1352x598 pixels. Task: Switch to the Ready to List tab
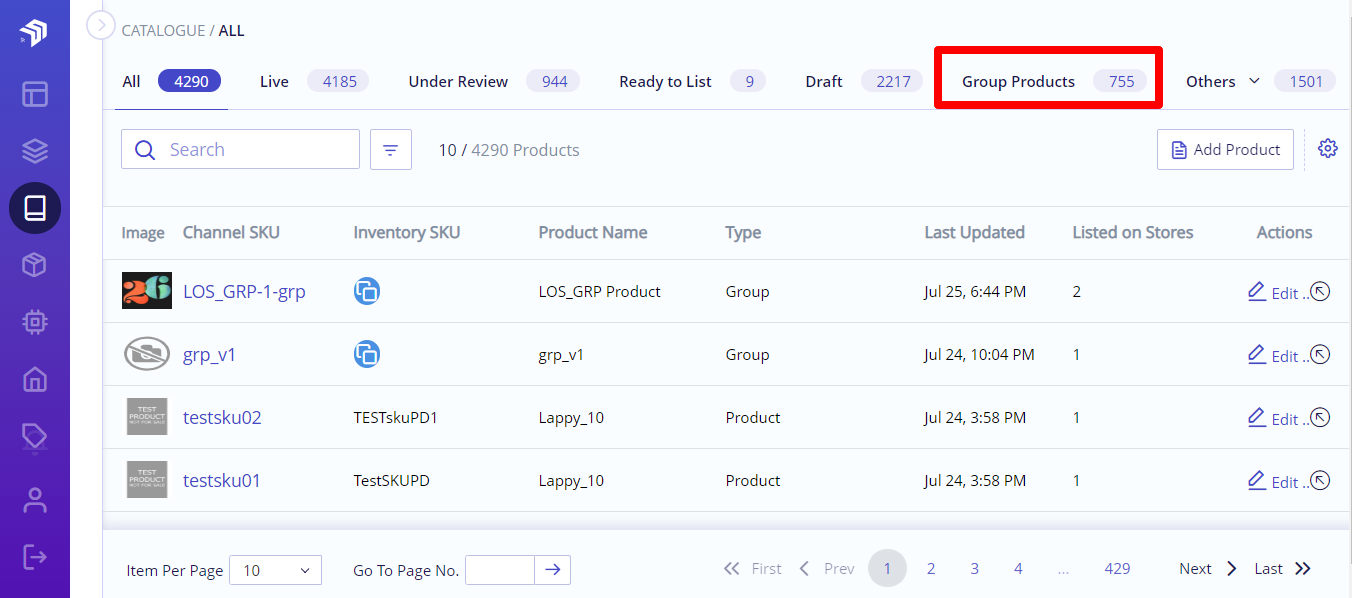(x=692, y=81)
